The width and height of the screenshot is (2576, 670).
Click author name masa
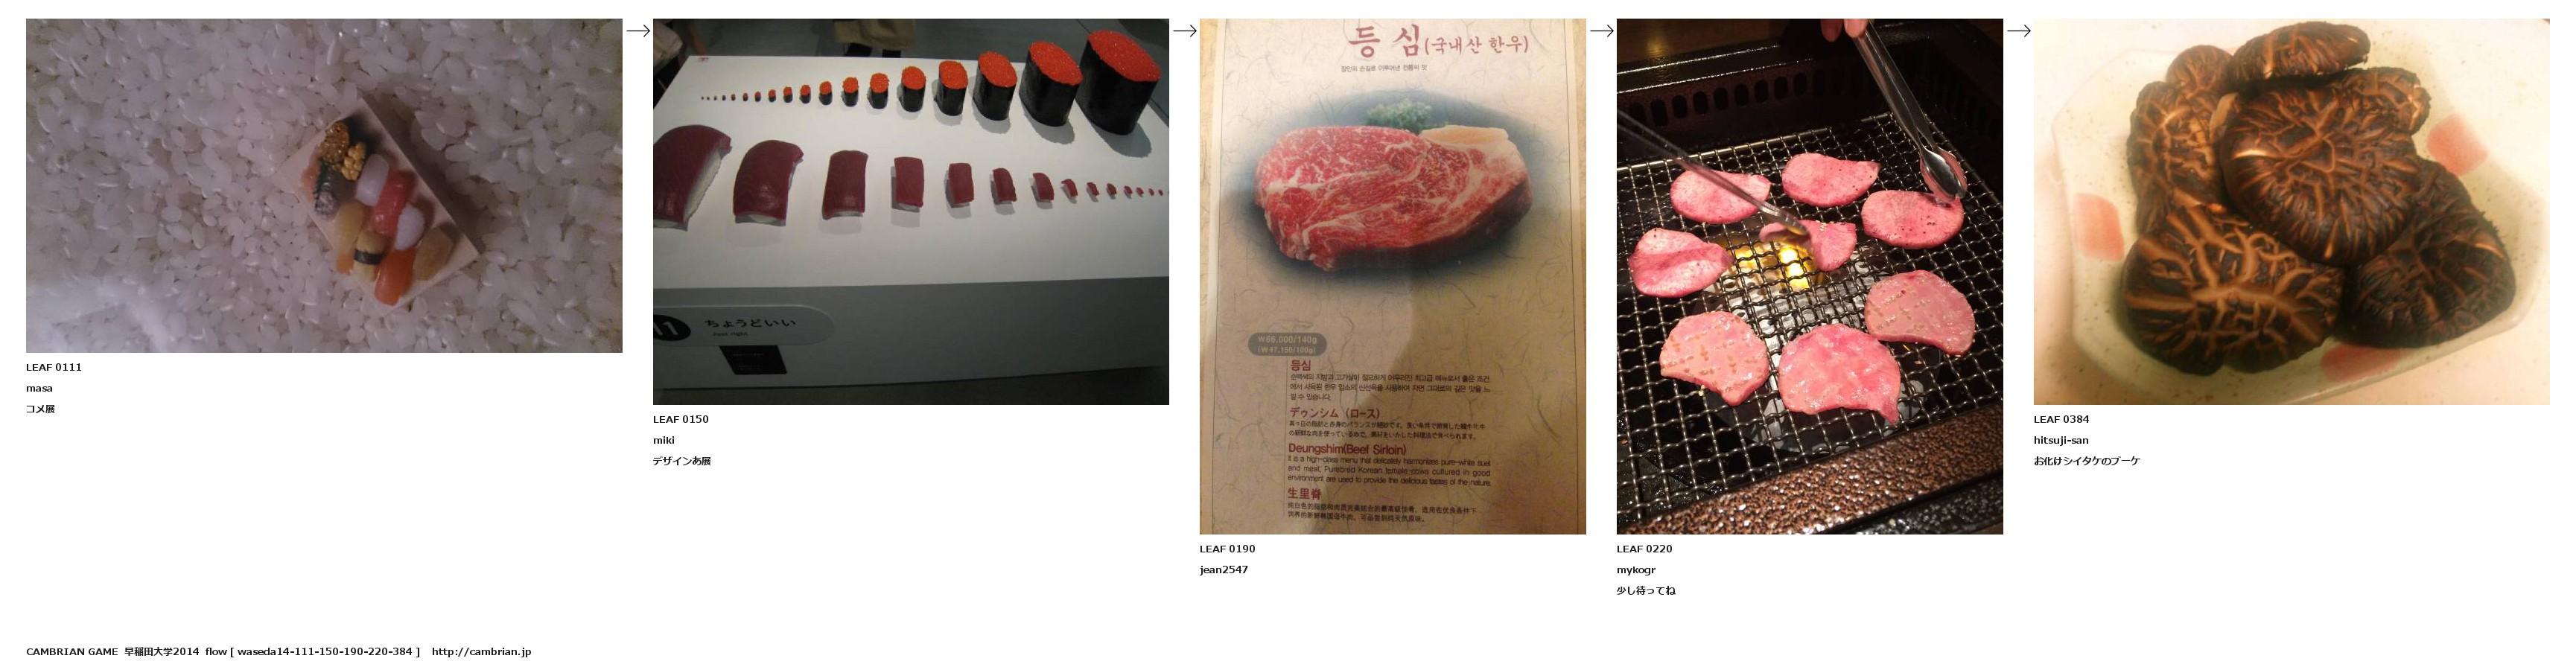[x=39, y=388]
